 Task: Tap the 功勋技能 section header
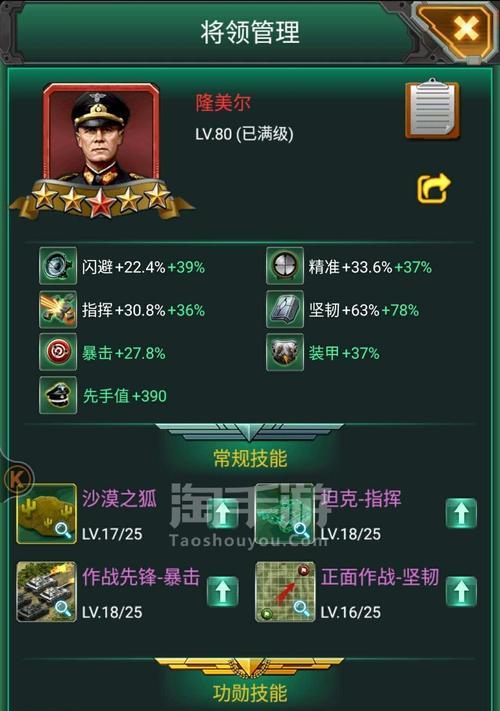[250, 692]
